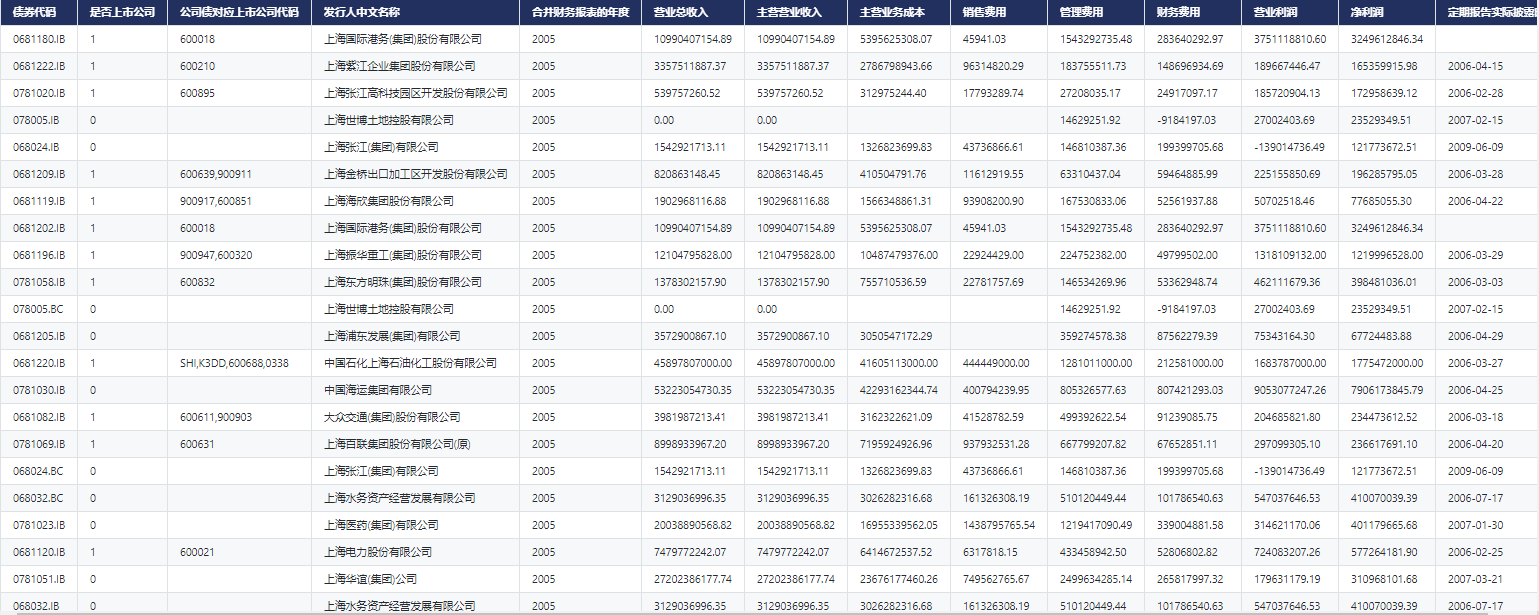
Task: Click the 合并财务报表的年度 column header
Action: [580, 13]
